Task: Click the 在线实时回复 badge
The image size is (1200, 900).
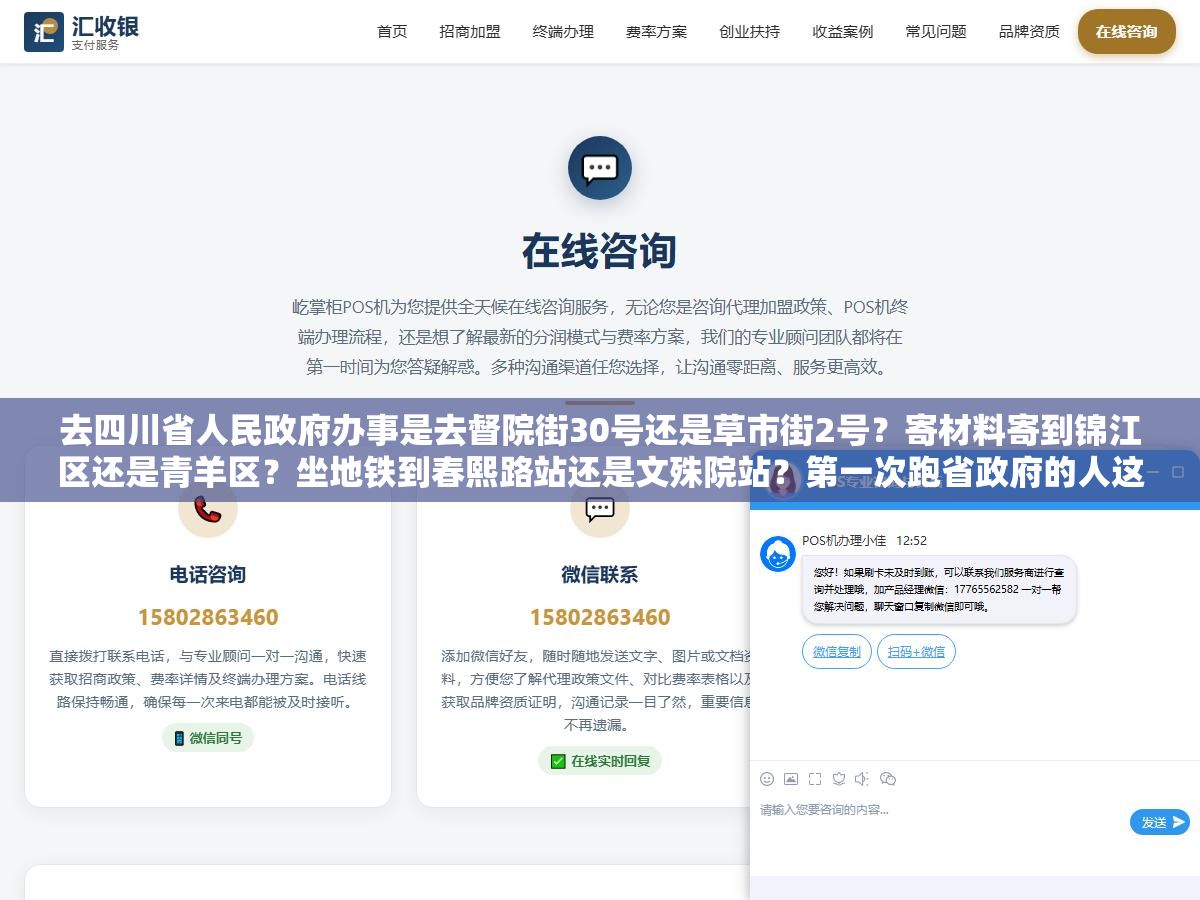Action: (x=600, y=761)
